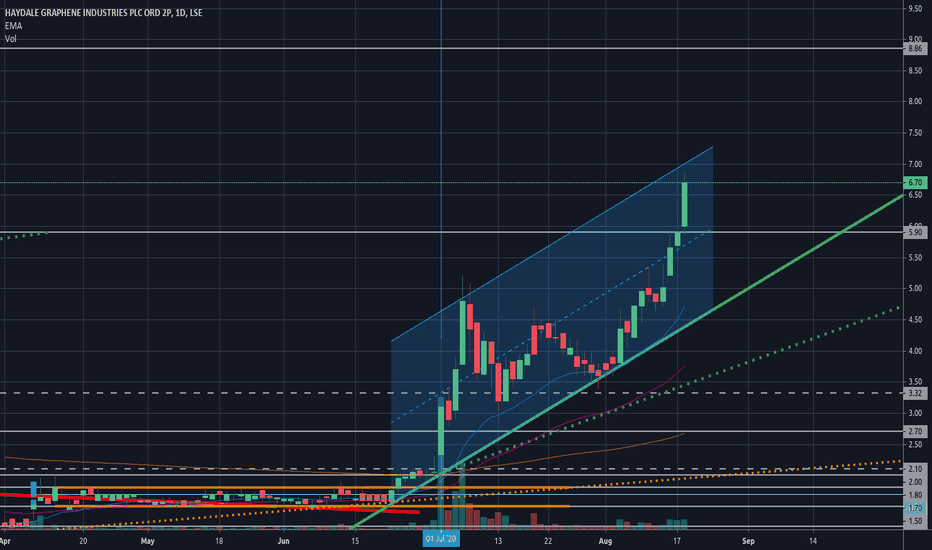This screenshot has width=932, height=550.
Task: Click the May time axis label
Action: (147, 541)
